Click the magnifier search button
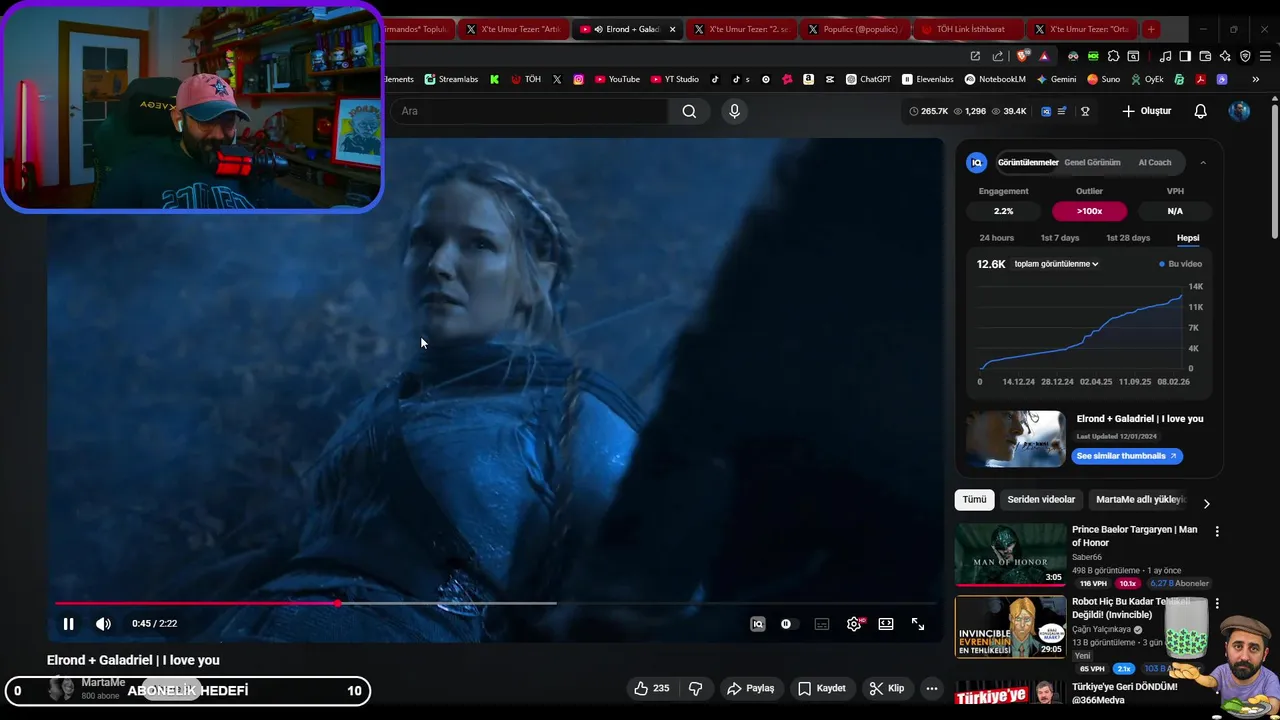Viewport: 1280px width, 720px height. coord(689,111)
